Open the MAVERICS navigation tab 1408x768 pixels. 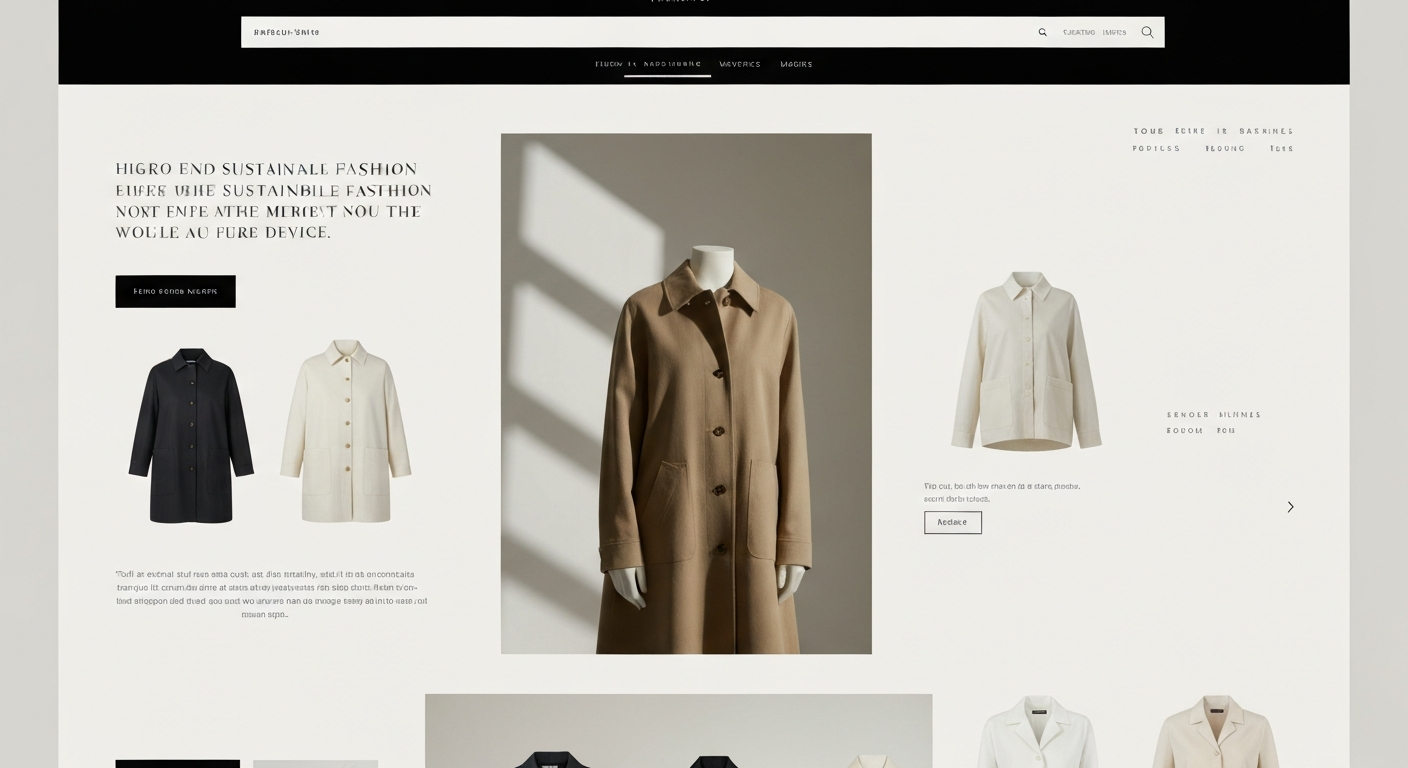740,64
